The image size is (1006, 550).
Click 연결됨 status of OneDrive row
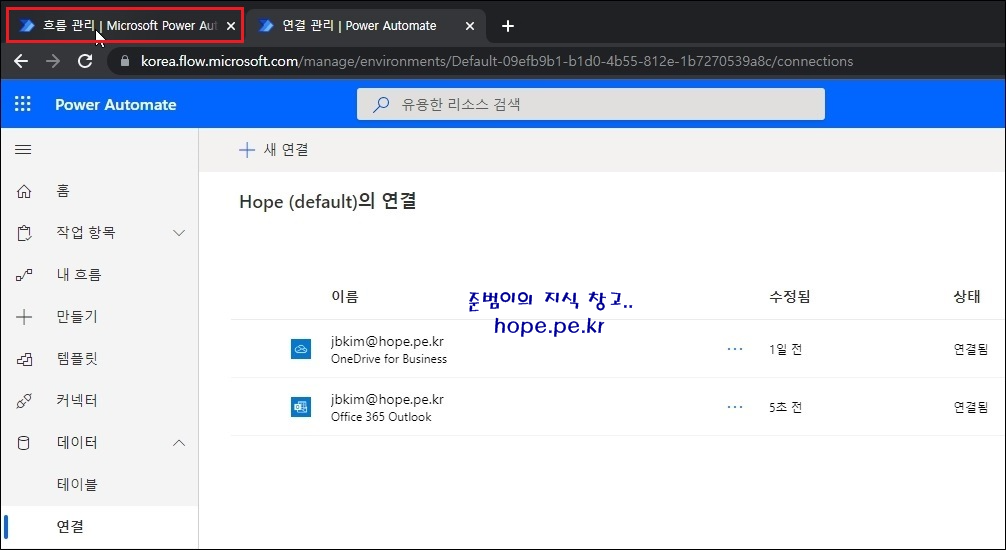pyautogui.click(x=971, y=349)
